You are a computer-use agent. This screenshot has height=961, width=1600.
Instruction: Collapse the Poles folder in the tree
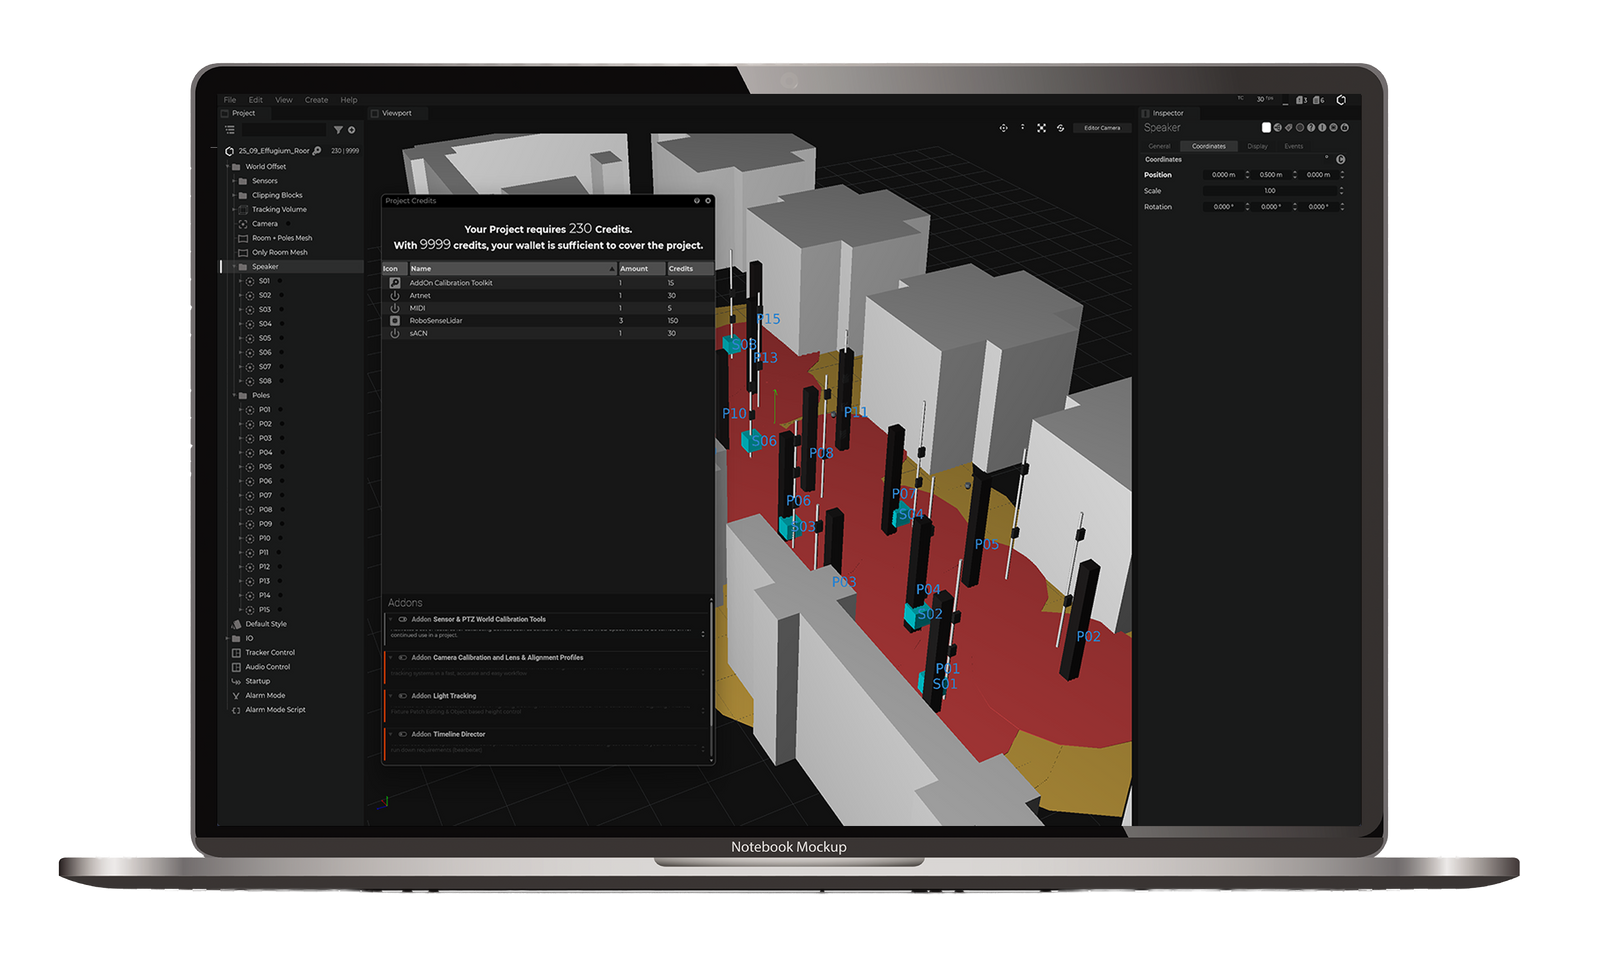234,396
